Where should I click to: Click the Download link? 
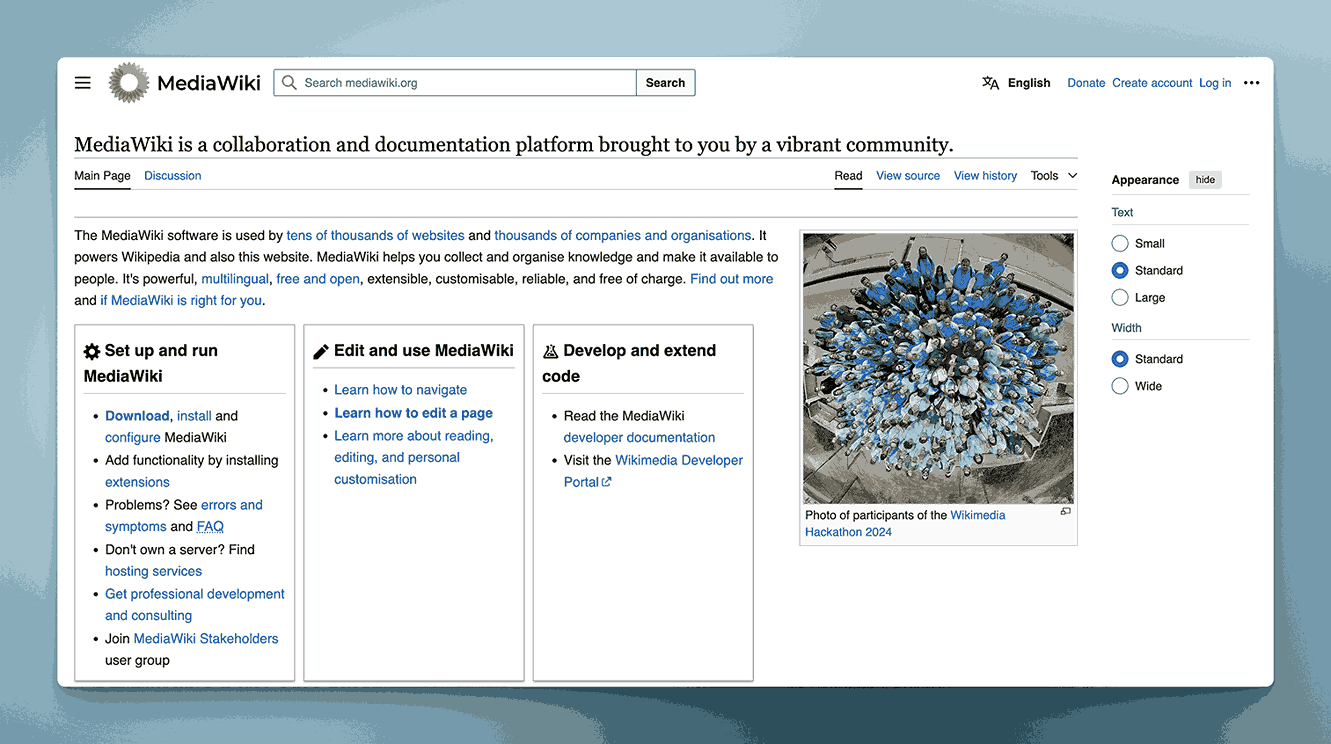coord(137,416)
